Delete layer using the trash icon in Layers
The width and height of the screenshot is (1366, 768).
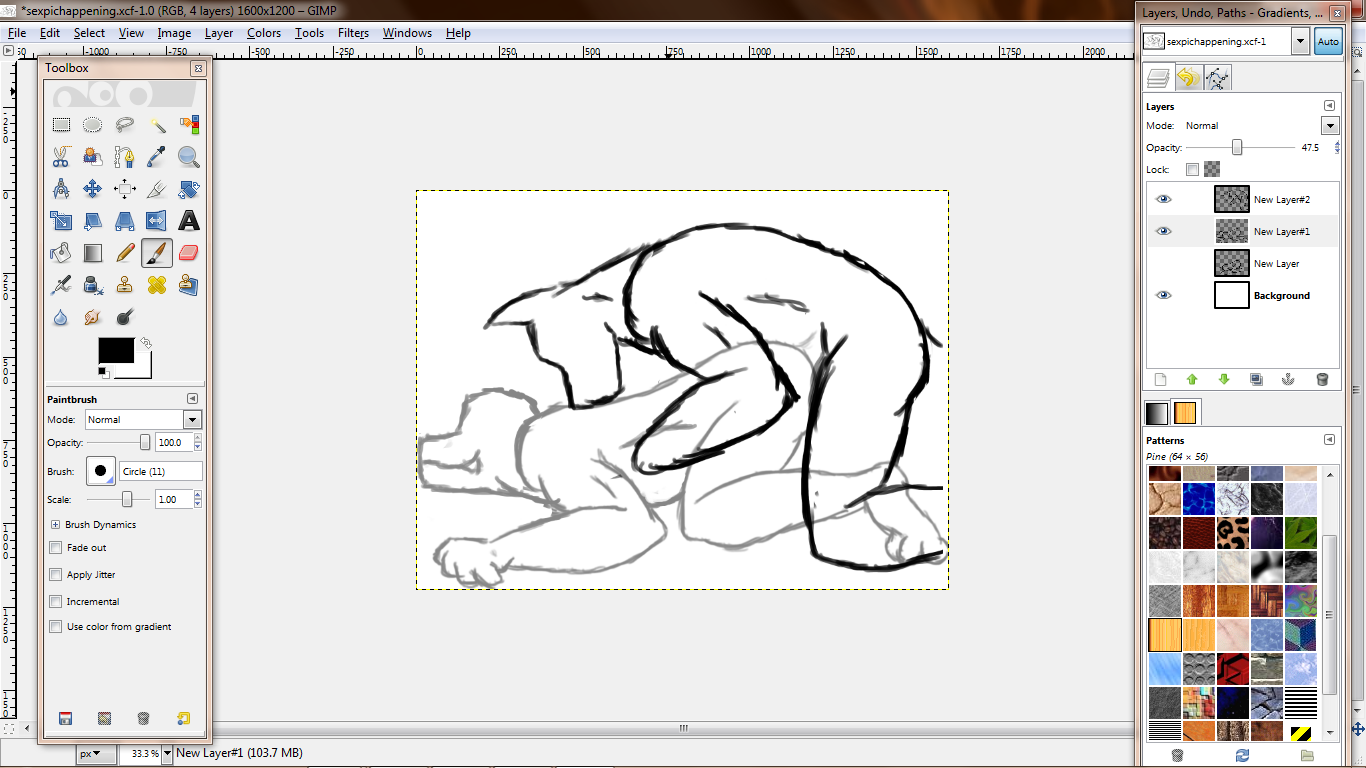[1322, 380]
